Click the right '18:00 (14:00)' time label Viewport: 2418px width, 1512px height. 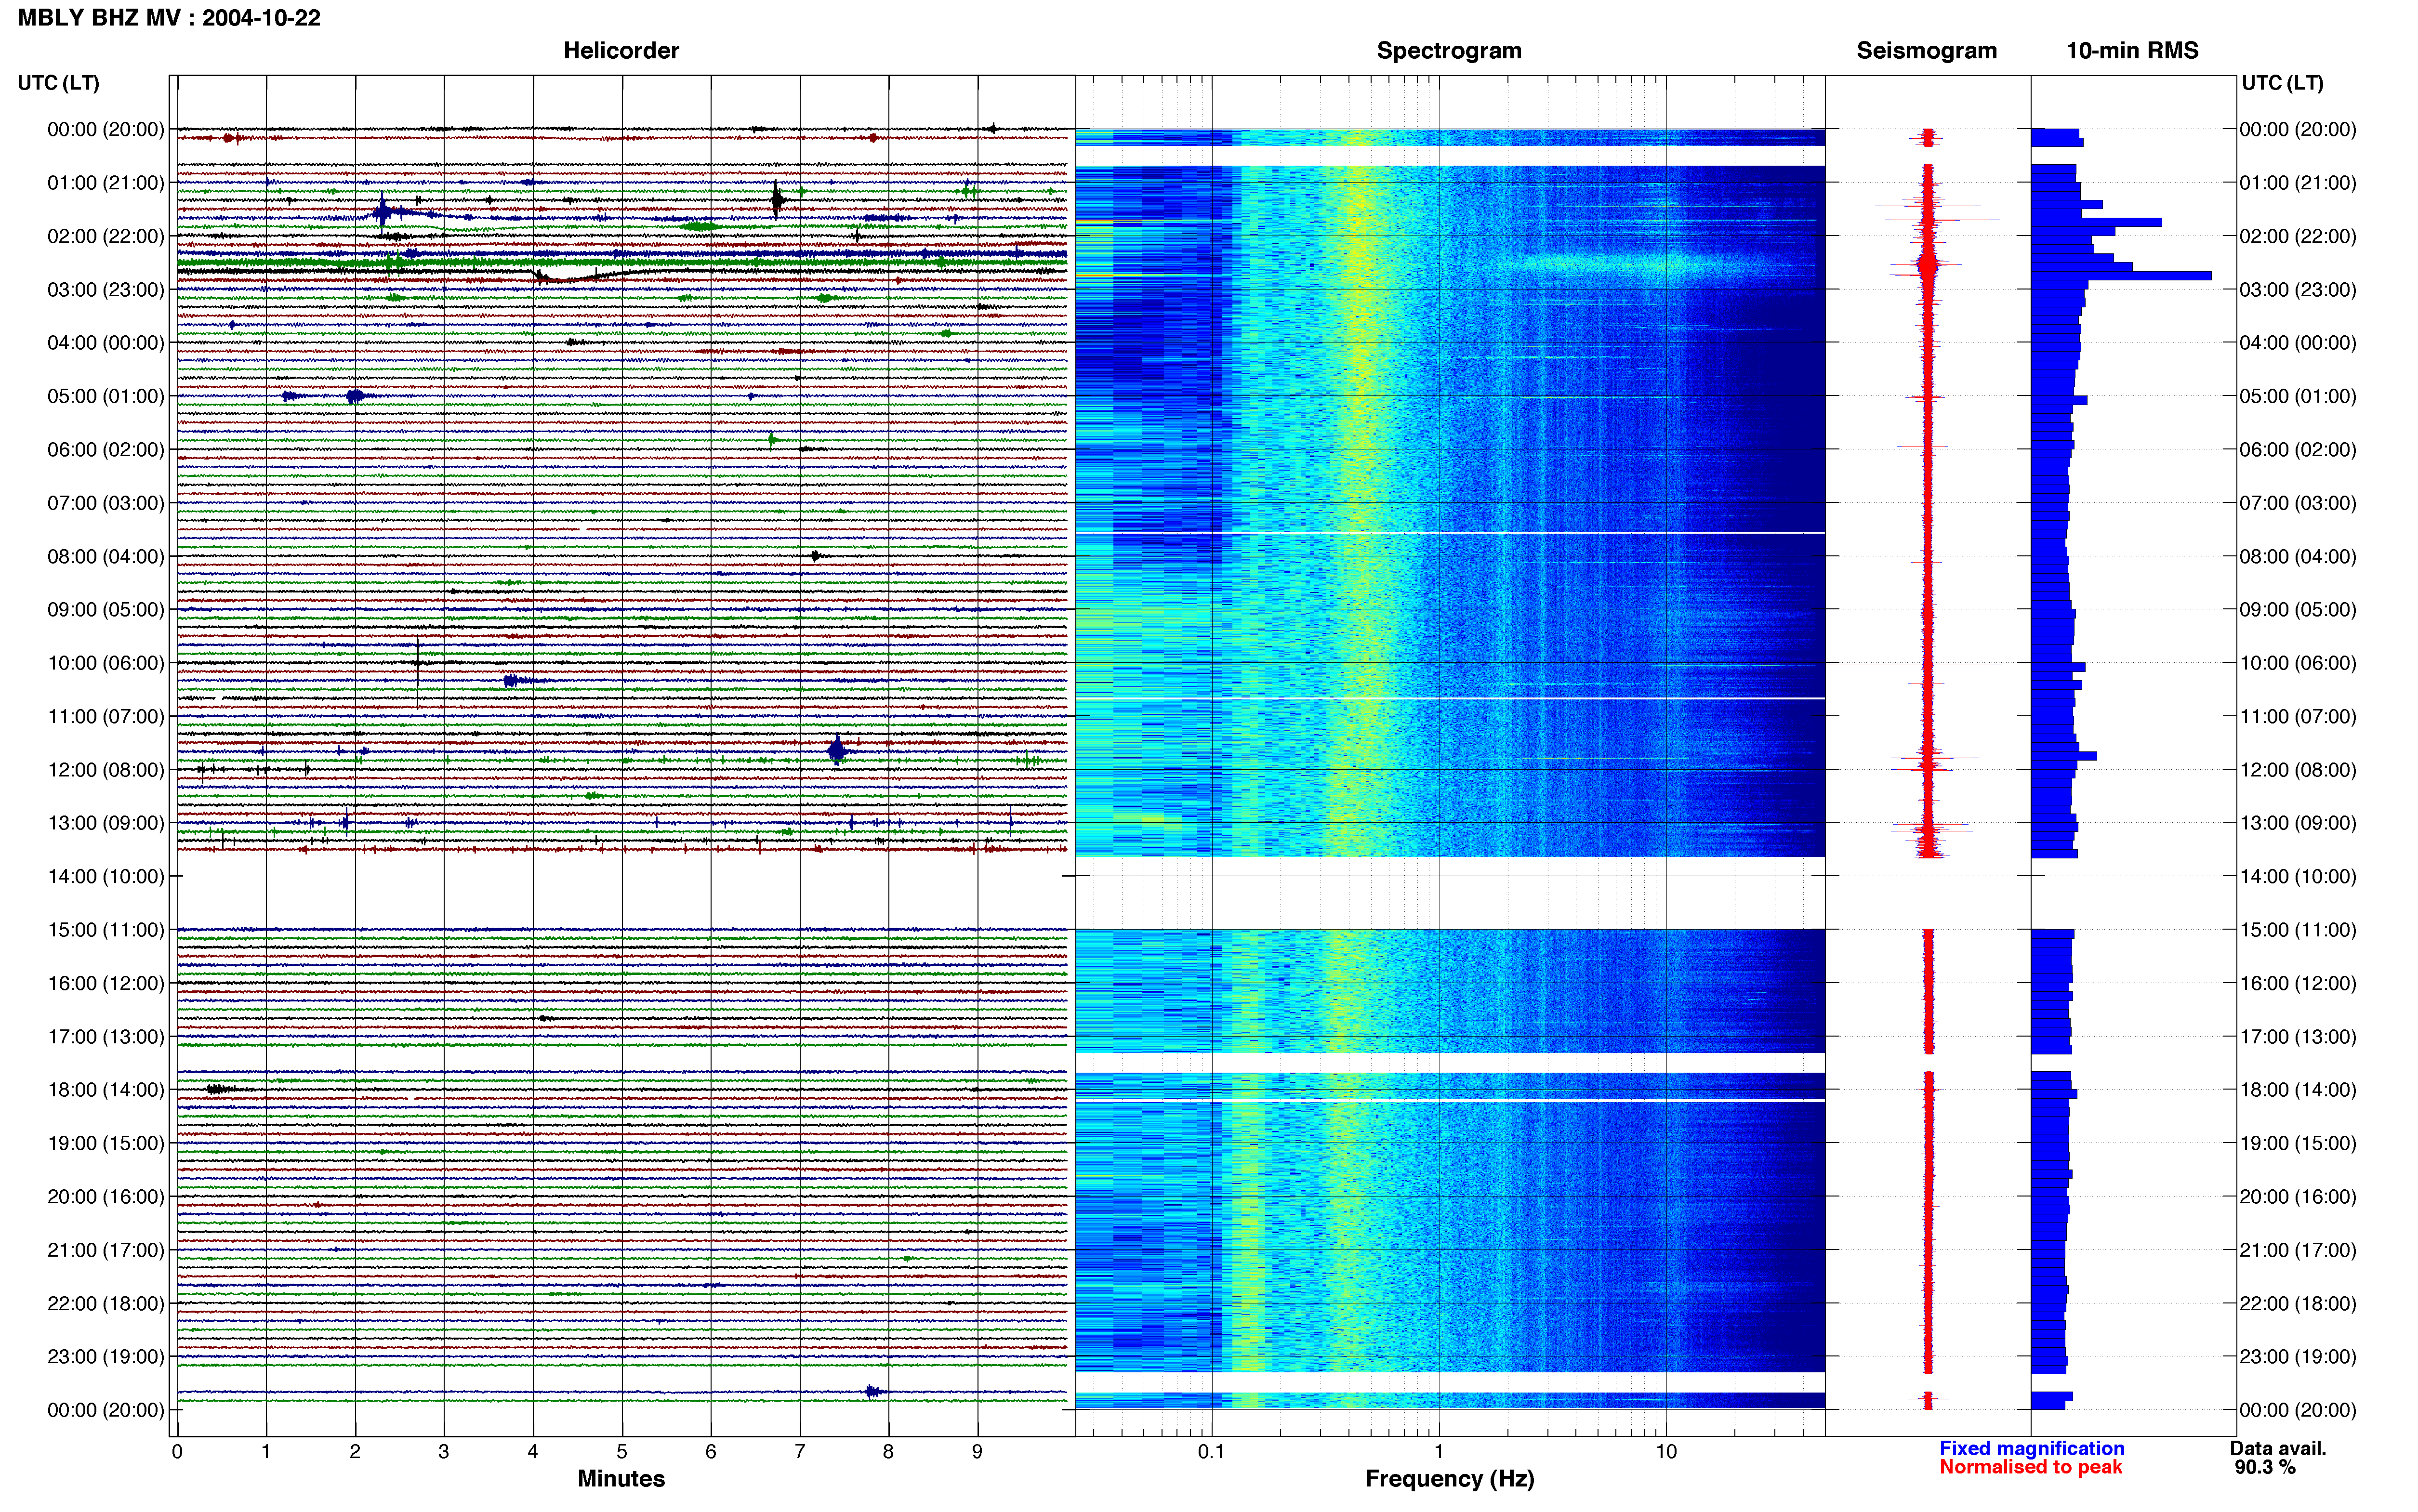point(2298,1090)
